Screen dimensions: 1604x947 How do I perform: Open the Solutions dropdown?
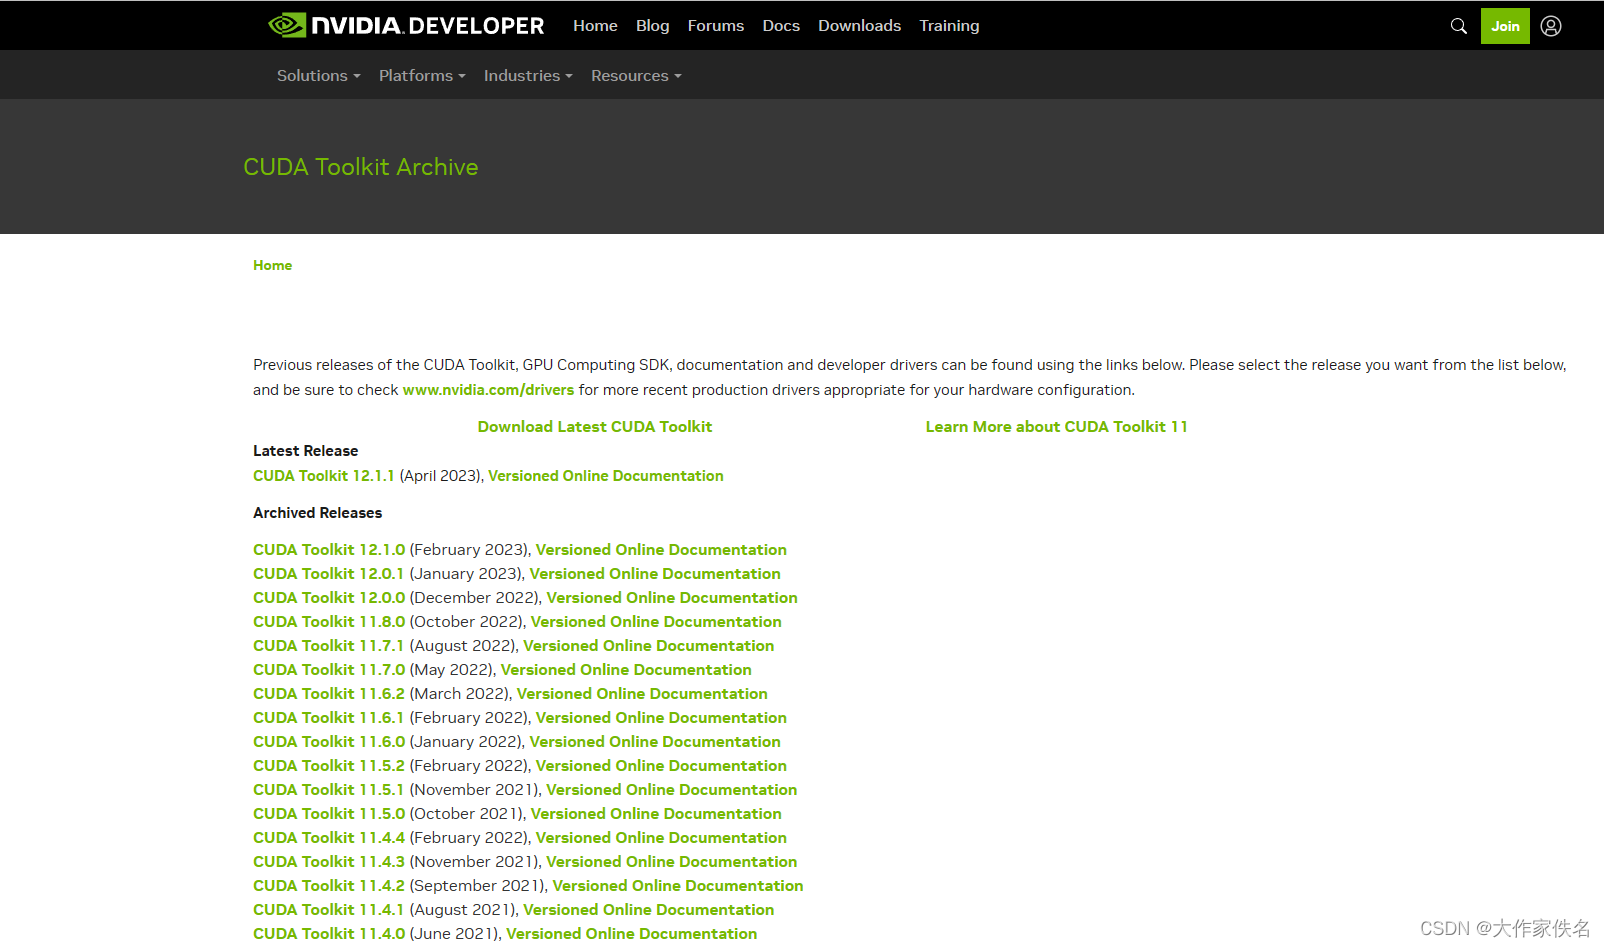pyautogui.click(x=317, y=75)
